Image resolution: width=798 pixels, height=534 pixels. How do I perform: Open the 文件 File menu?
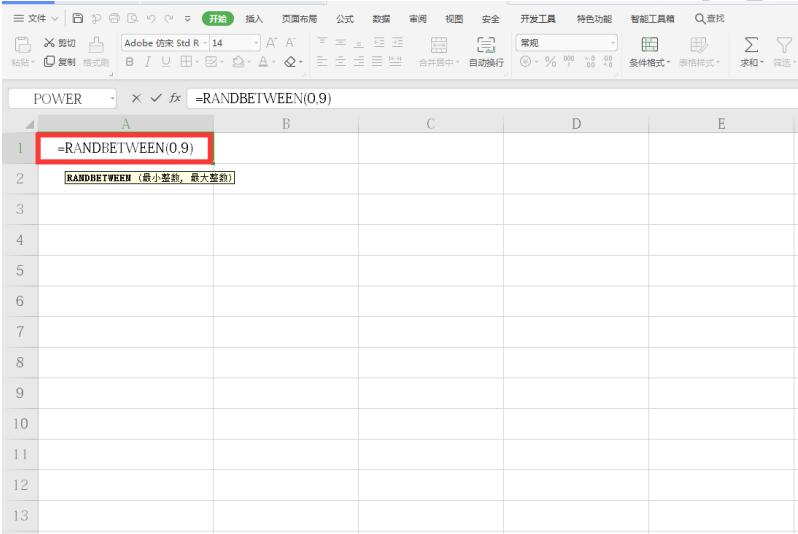pos(36,18)
